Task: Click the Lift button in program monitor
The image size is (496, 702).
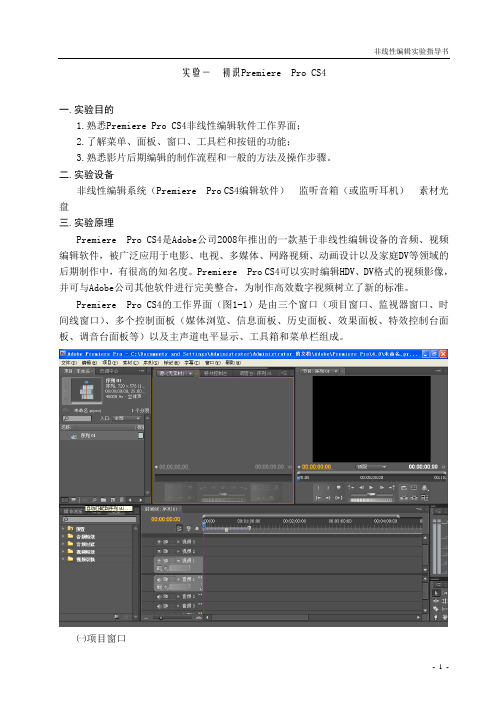Action: [404, 498]
